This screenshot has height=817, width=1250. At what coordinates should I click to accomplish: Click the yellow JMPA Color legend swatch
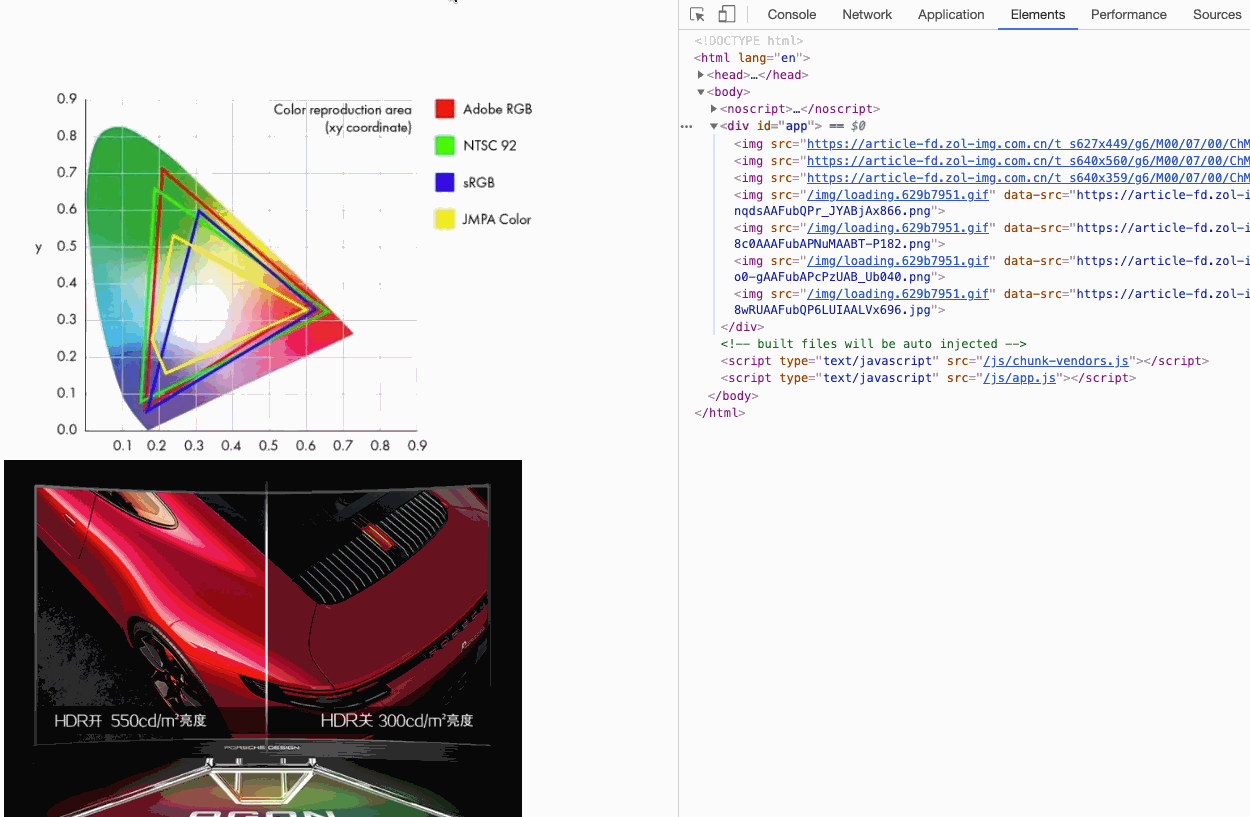(x=445, y=219)
